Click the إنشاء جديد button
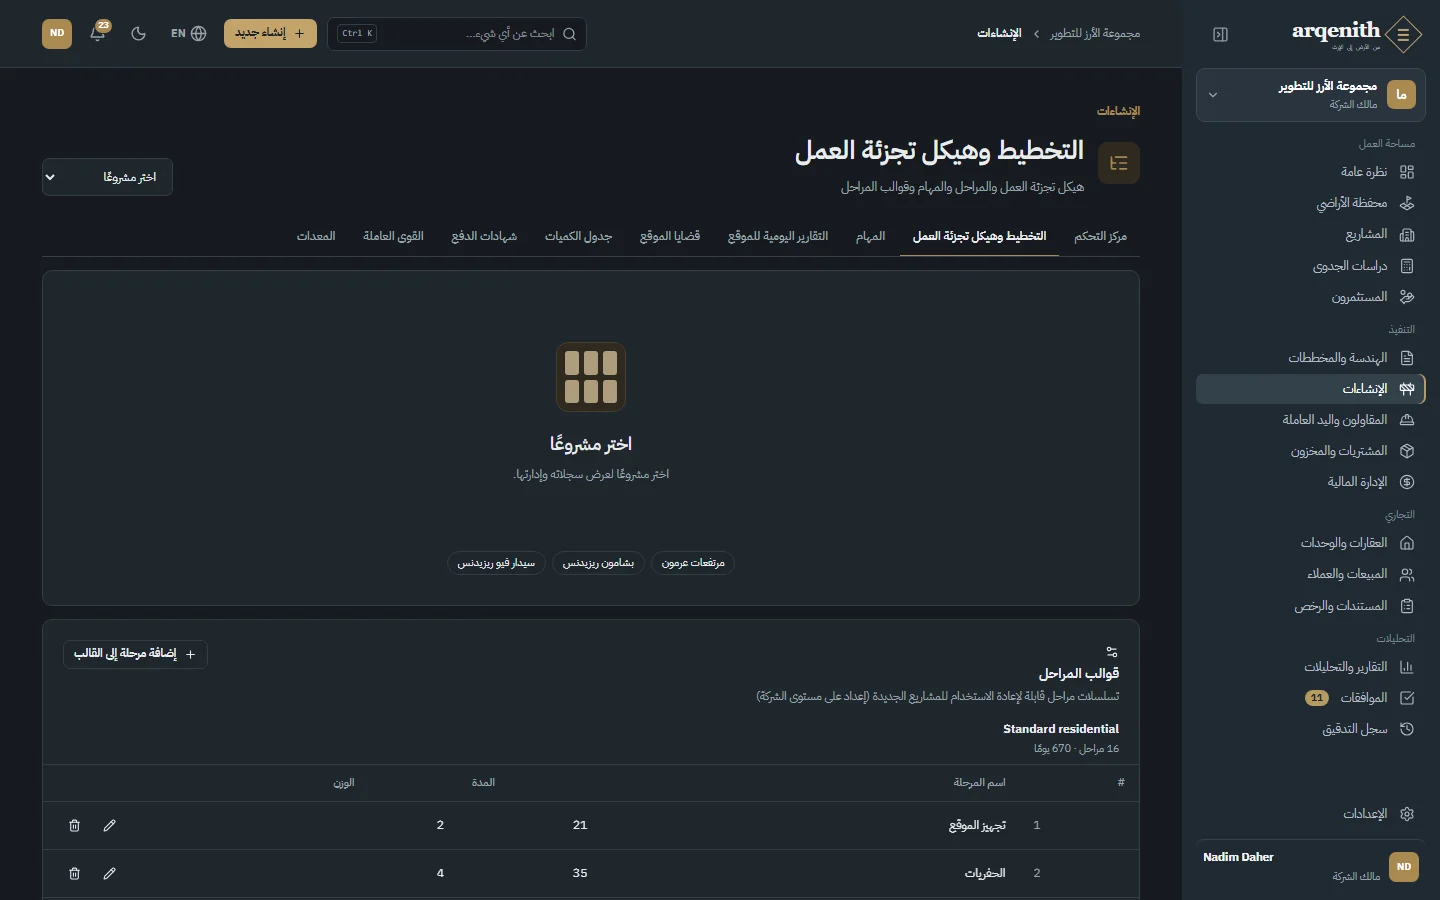This screenshot has width=1440, height=900. point(270,33)
